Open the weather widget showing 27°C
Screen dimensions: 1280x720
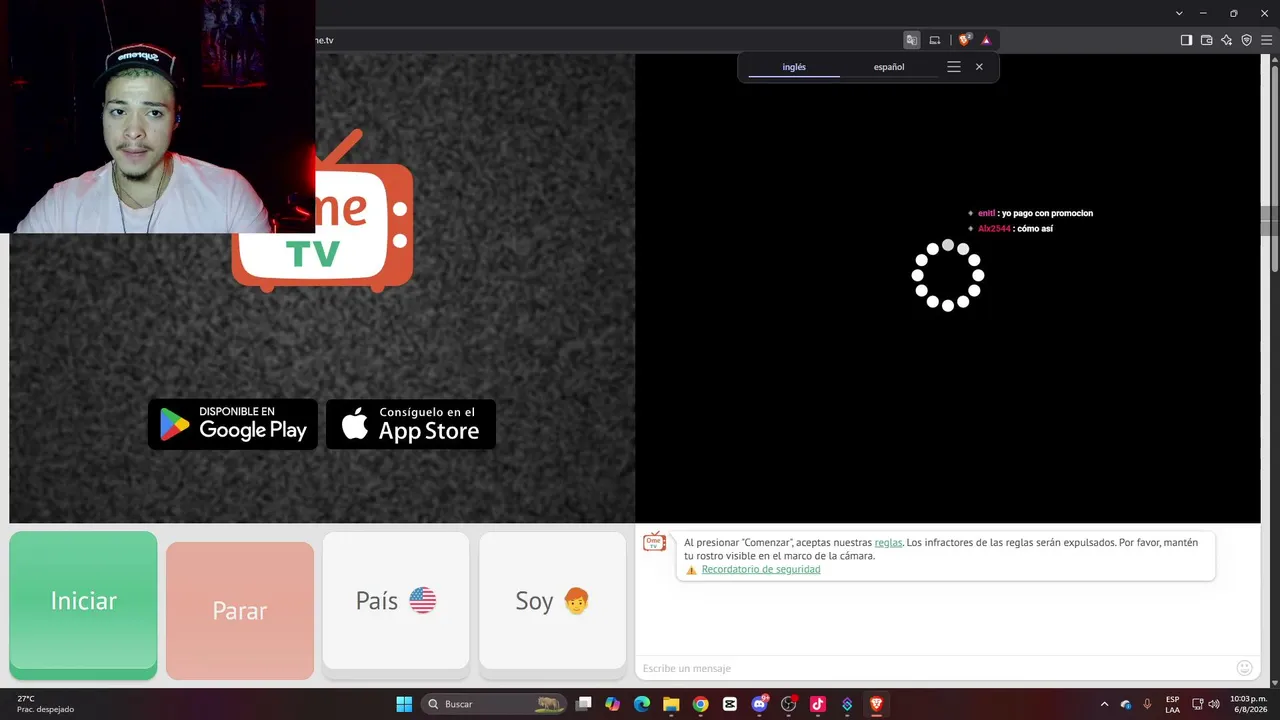[45, 704]
